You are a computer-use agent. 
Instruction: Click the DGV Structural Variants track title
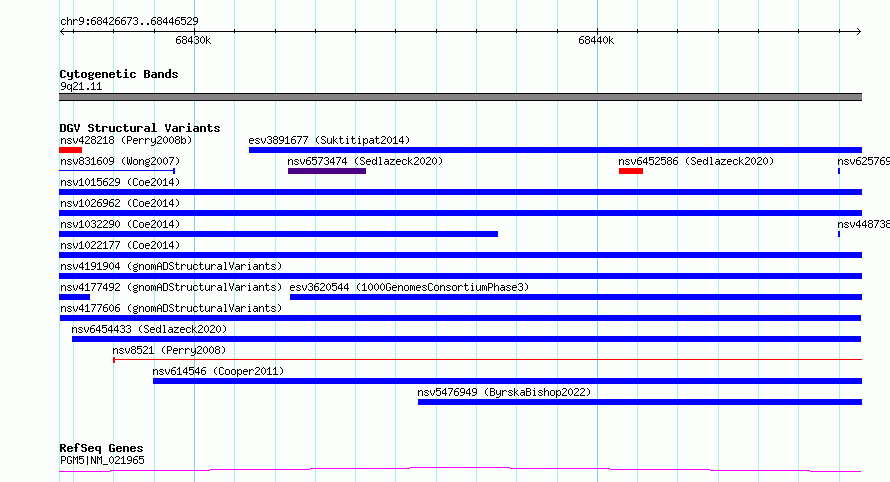[140, 128]
